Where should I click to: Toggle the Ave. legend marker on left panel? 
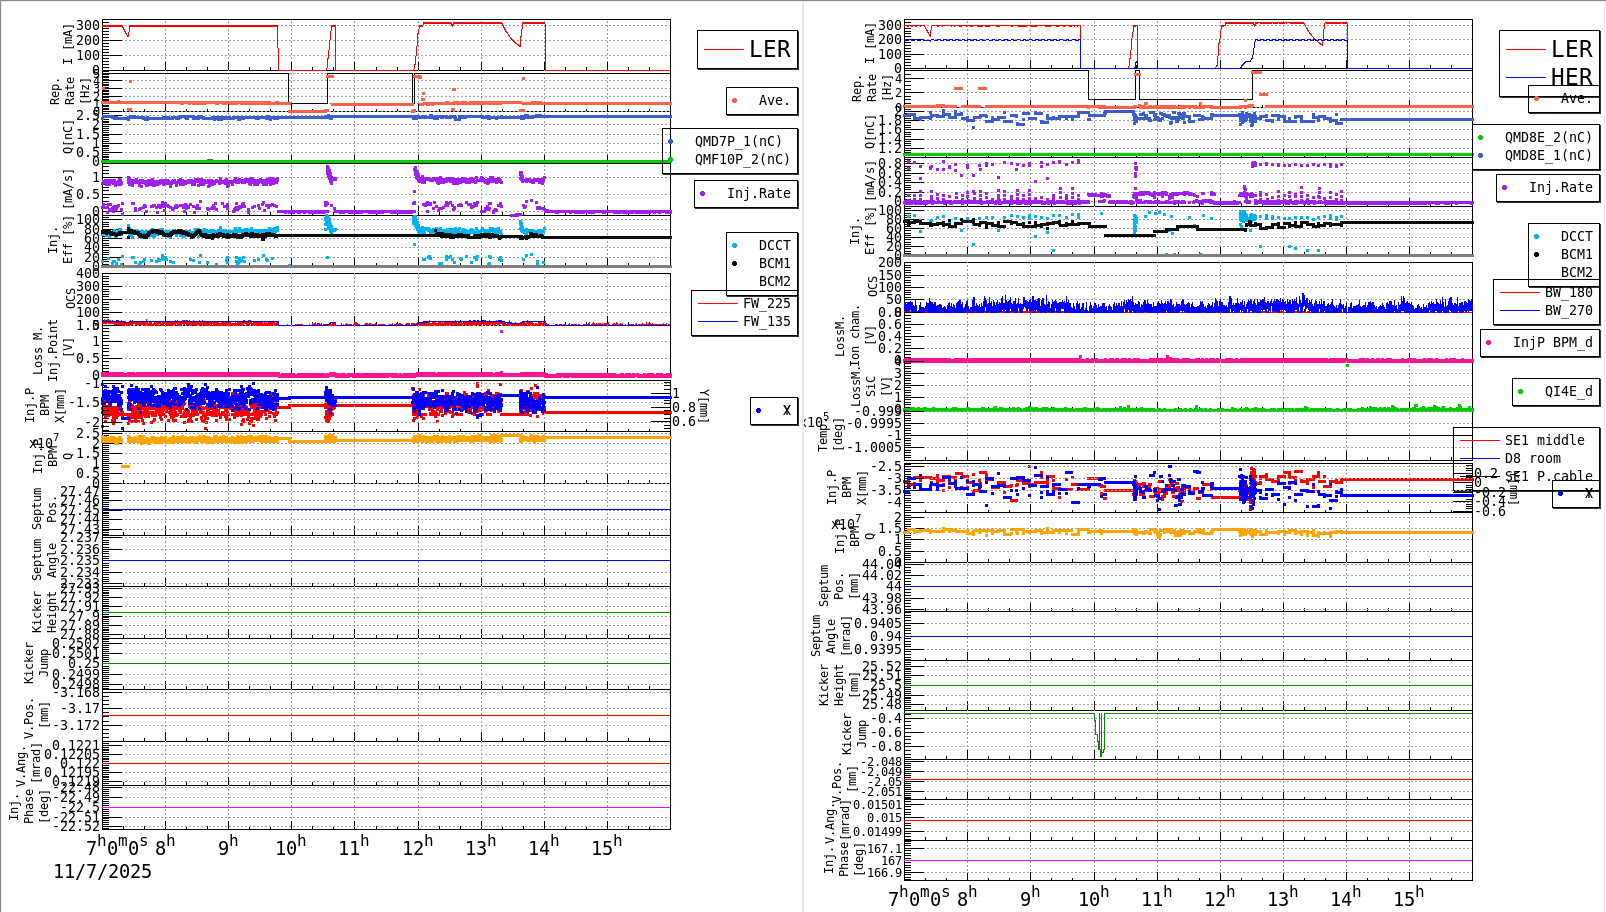coord(733,101)
